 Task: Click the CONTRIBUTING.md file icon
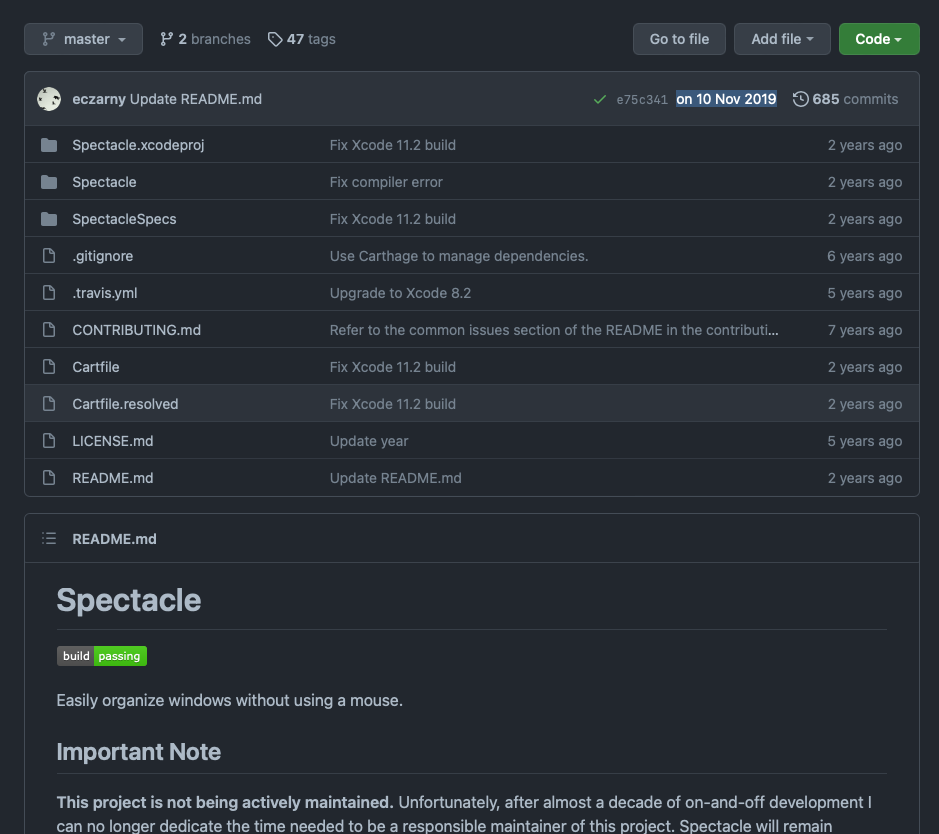49,330
